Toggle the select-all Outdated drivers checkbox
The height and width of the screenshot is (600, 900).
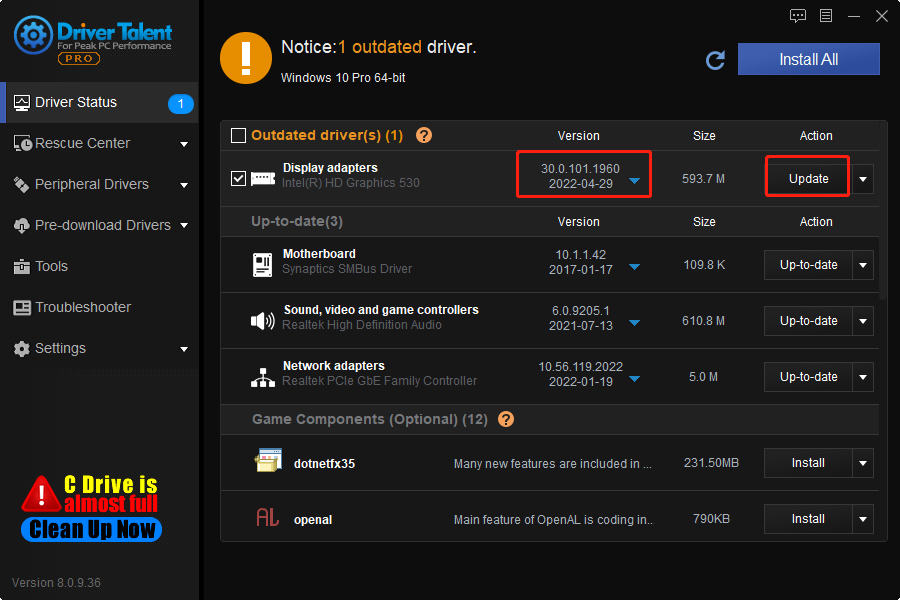[238, 136]
